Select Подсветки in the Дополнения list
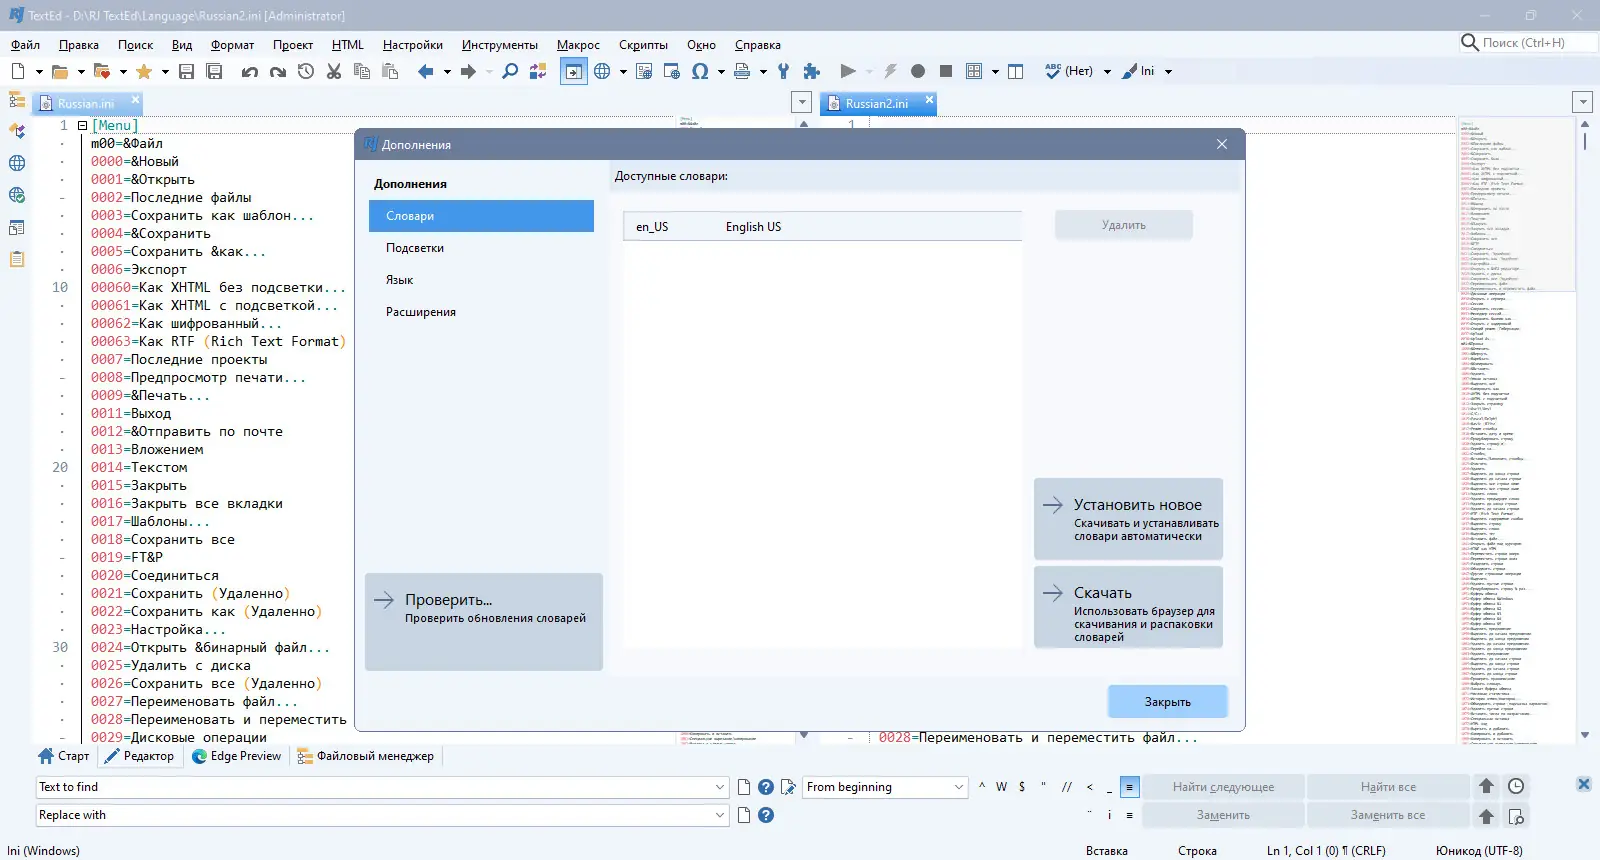 [481, 248]
